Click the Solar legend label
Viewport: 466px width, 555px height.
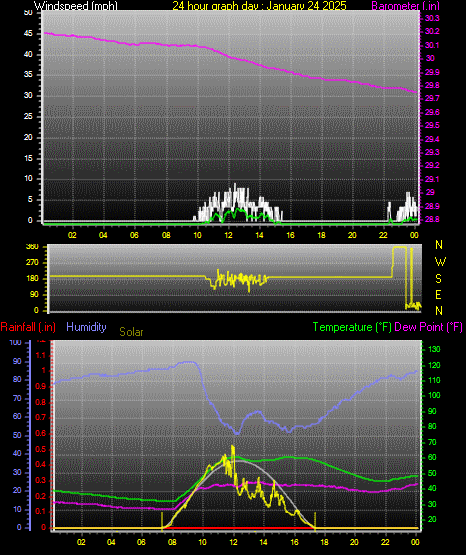coord(131,332)
